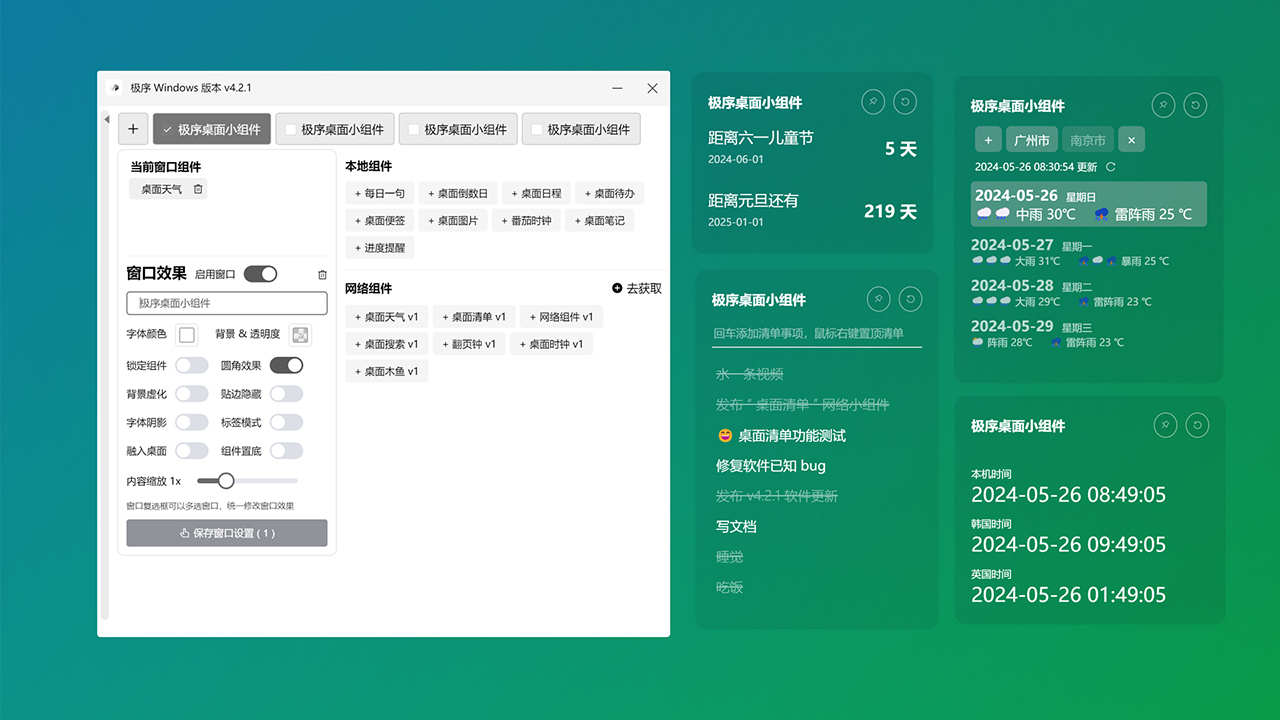Add a city with weather widget plus button
Screen dimensions: 1280x720
pyautogui.click(x=988, y=140)
